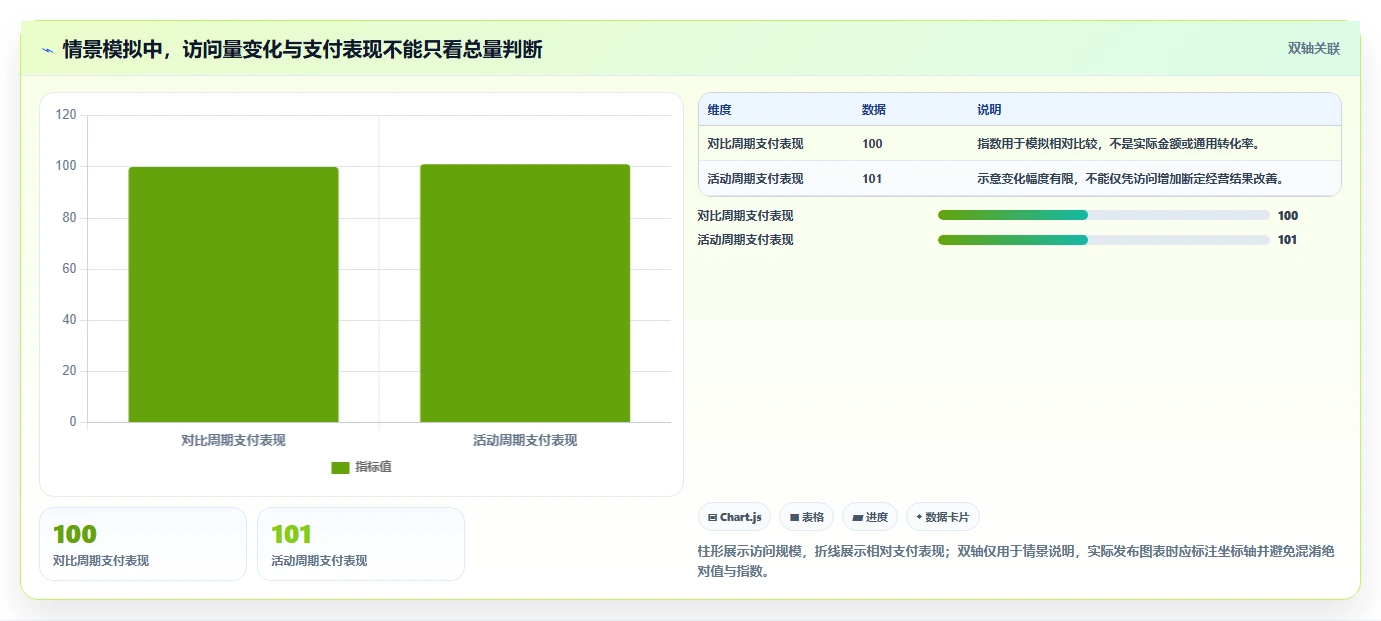Click the 数据 column header
Viewport: 1381px width, 621px height.
[874, 110]
